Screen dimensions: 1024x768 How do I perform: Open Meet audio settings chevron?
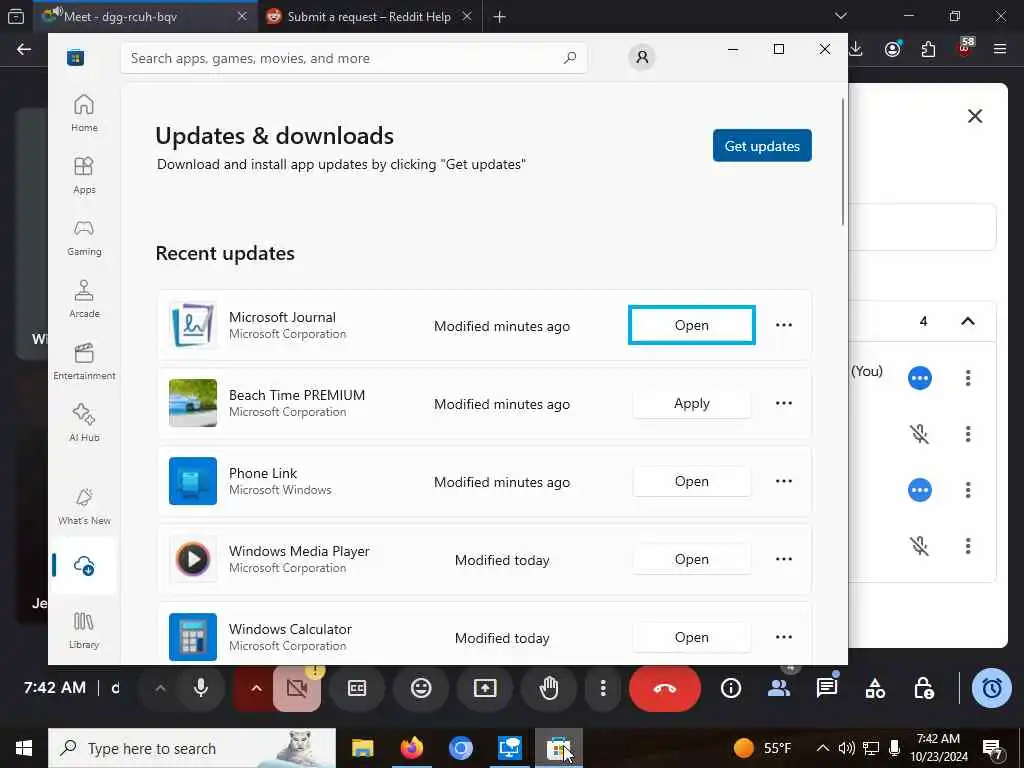click(161, 688)
